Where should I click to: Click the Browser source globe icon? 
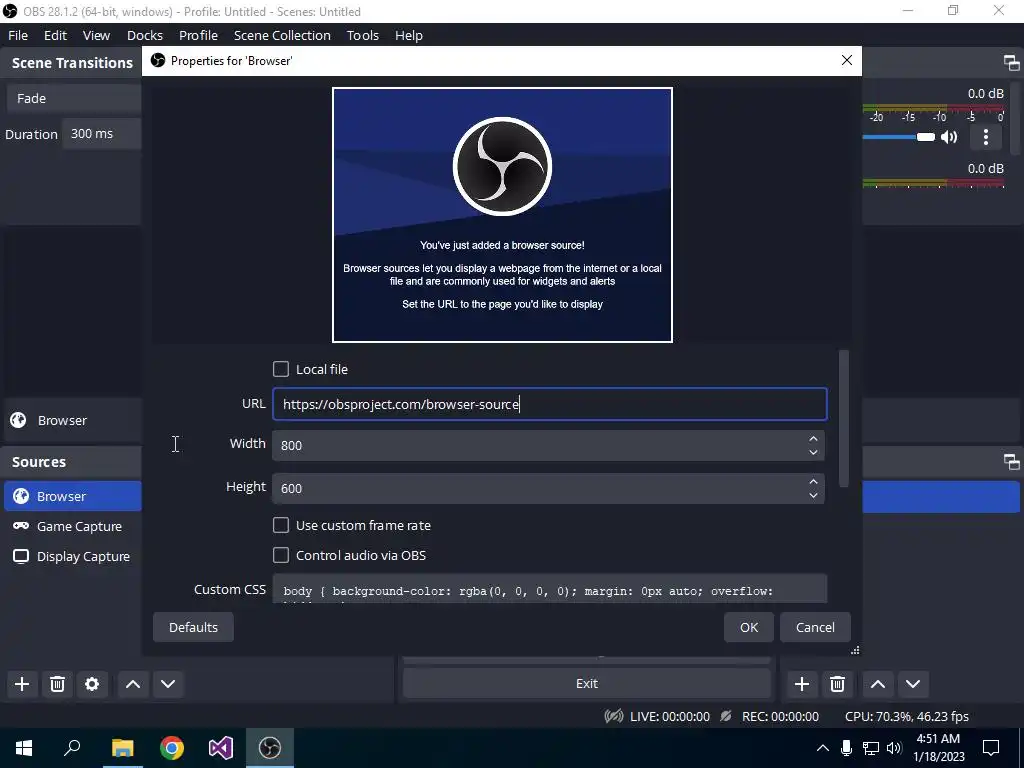(x=21, y=496)
